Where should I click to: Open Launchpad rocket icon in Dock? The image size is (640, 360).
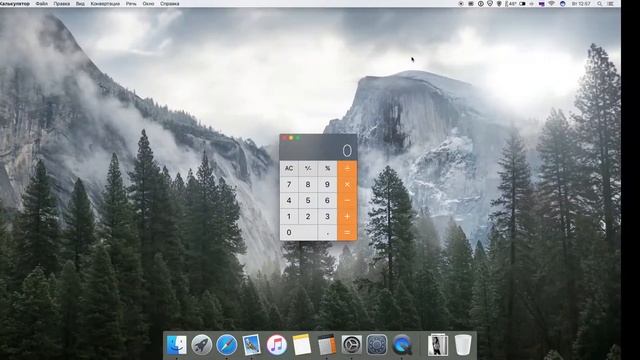[x=202, y=345]
